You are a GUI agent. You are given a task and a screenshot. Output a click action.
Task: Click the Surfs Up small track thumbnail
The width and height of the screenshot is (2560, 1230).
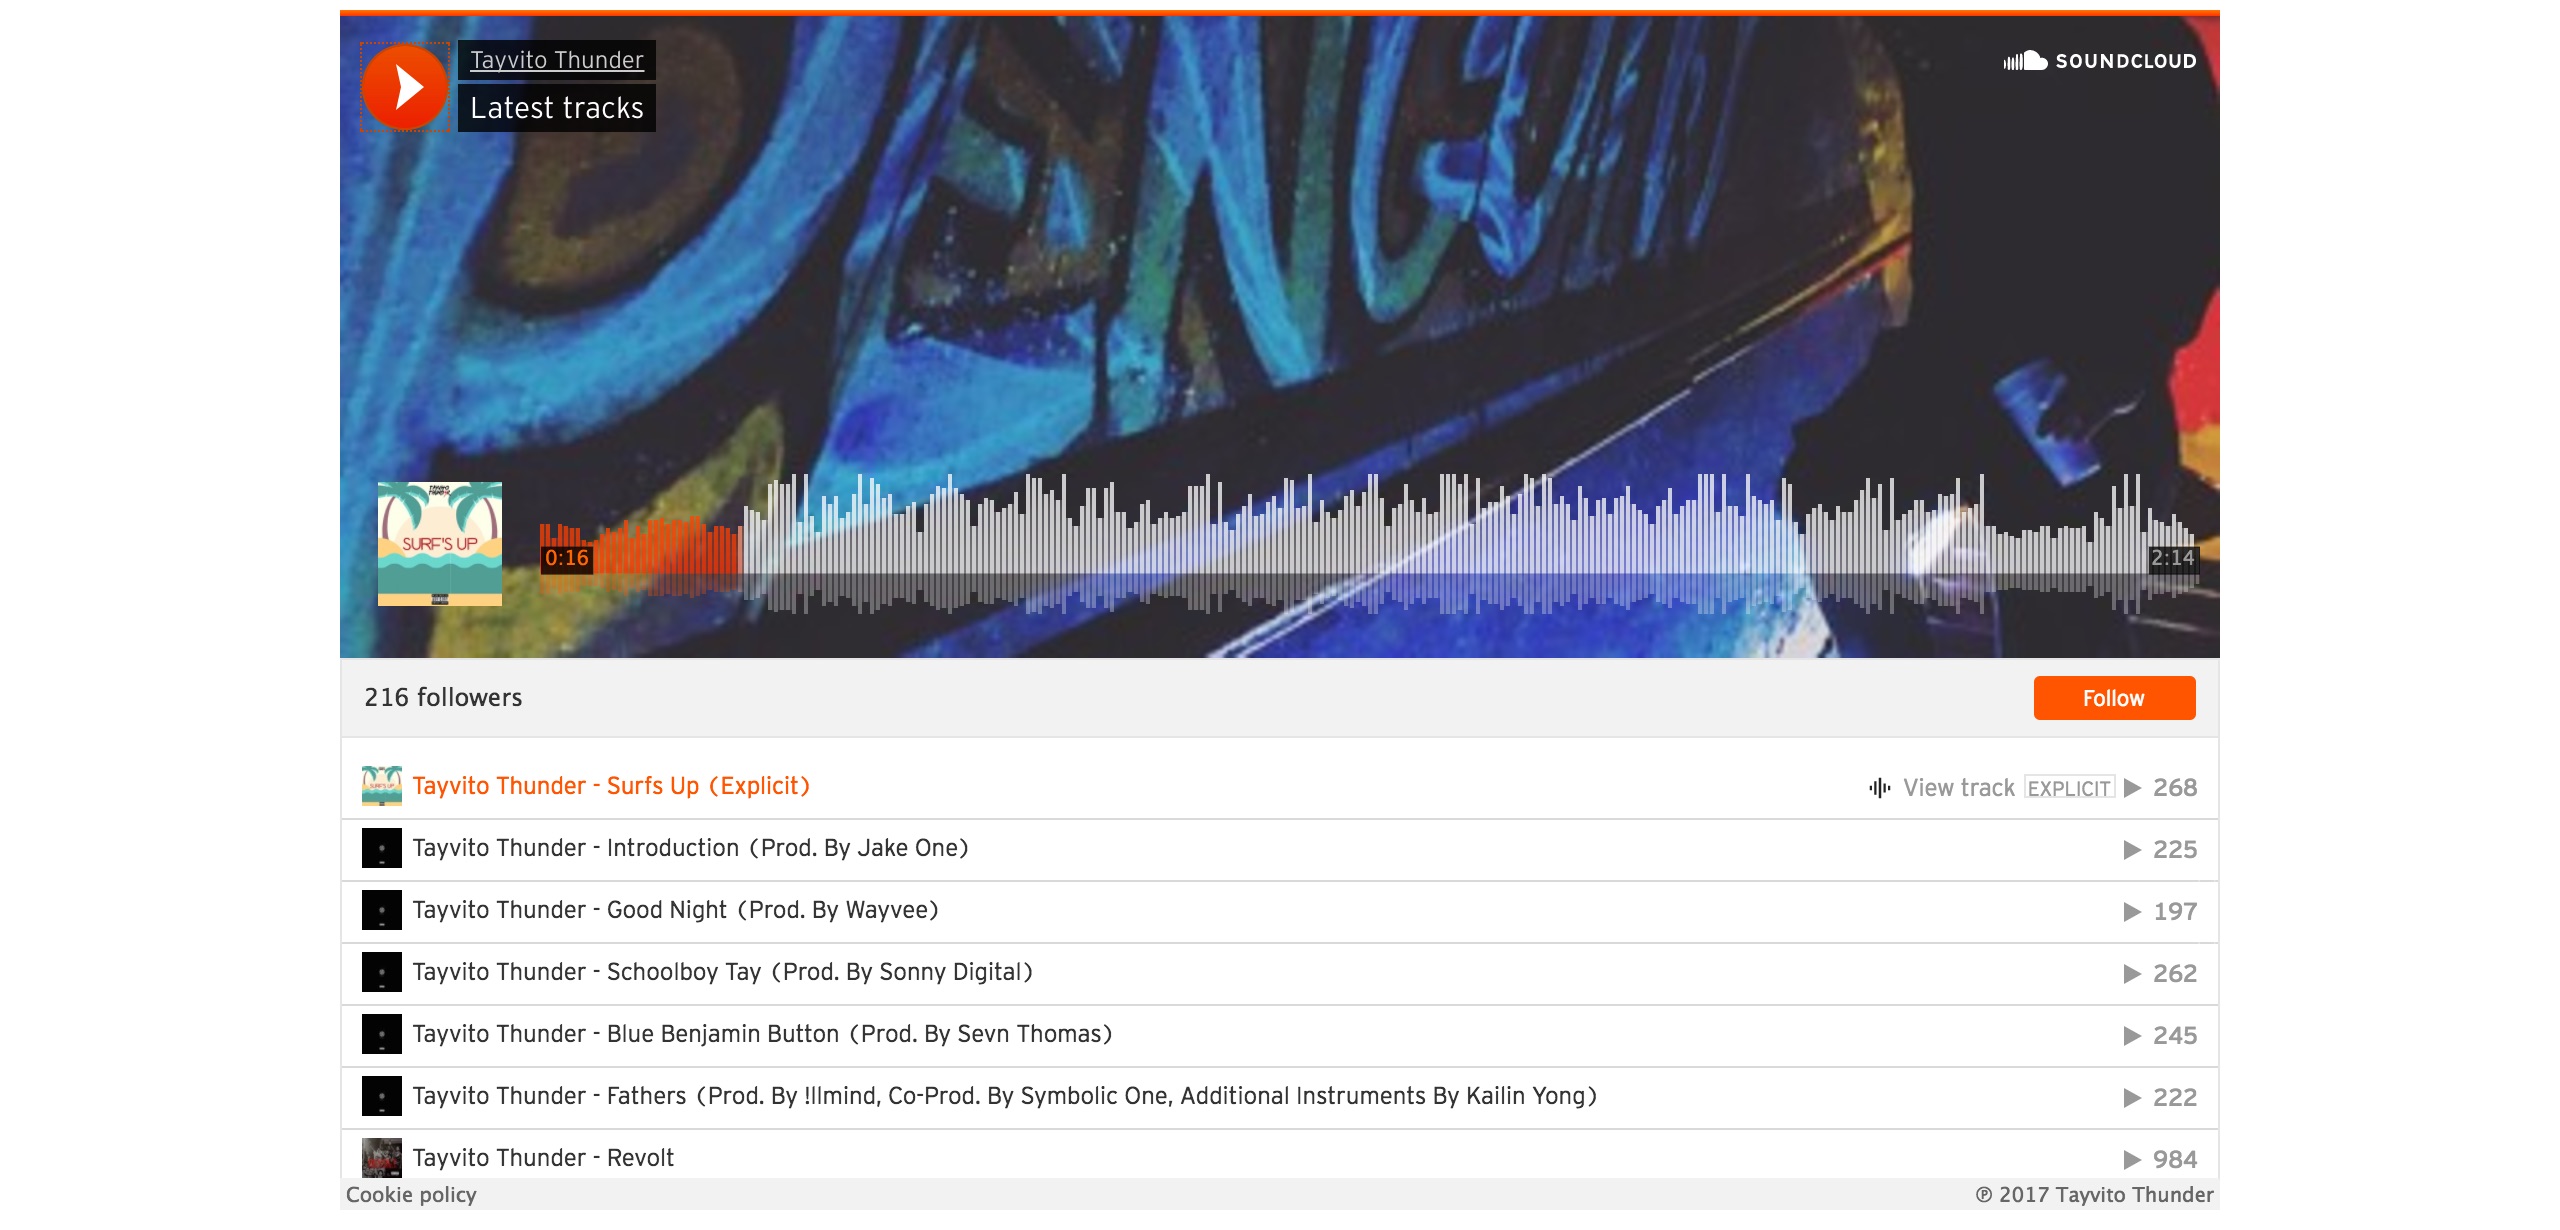point(382,786)
